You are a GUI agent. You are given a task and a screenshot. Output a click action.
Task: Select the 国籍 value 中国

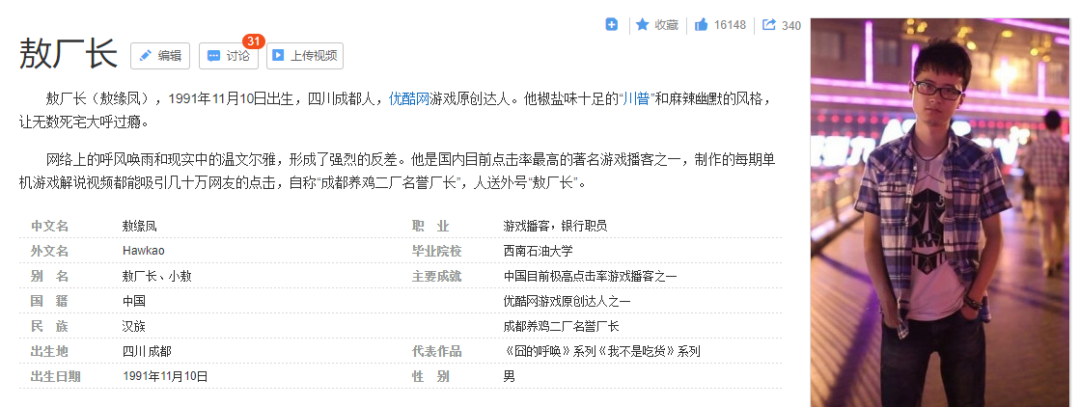(134, 301)
